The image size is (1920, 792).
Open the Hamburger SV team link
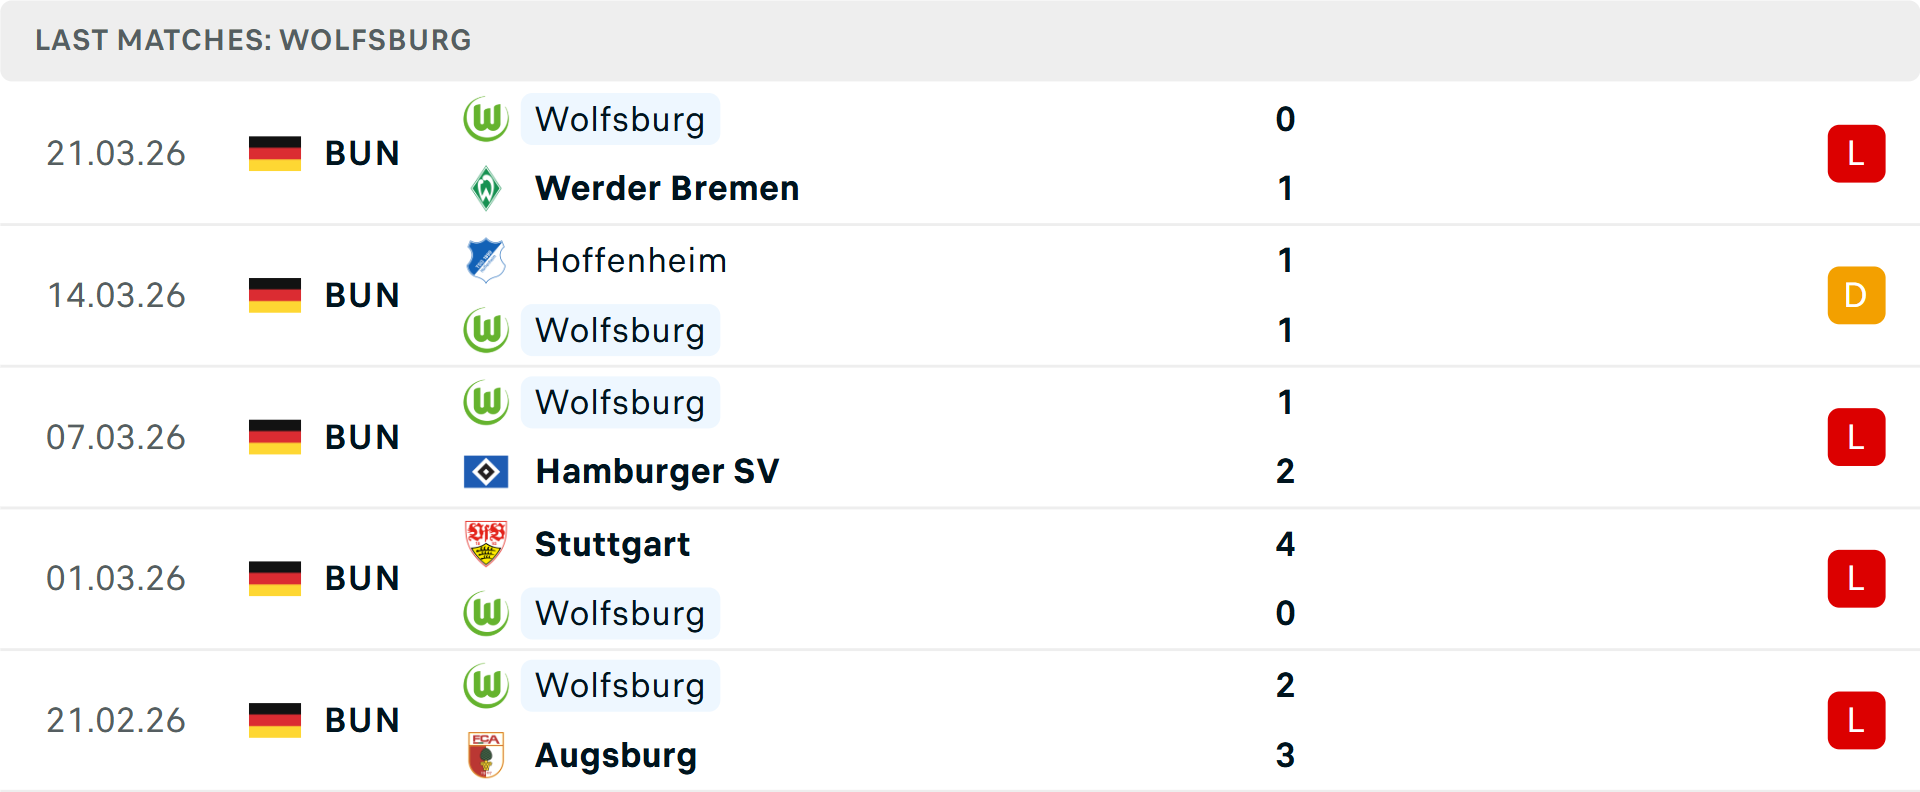click(x=657, y=471)
